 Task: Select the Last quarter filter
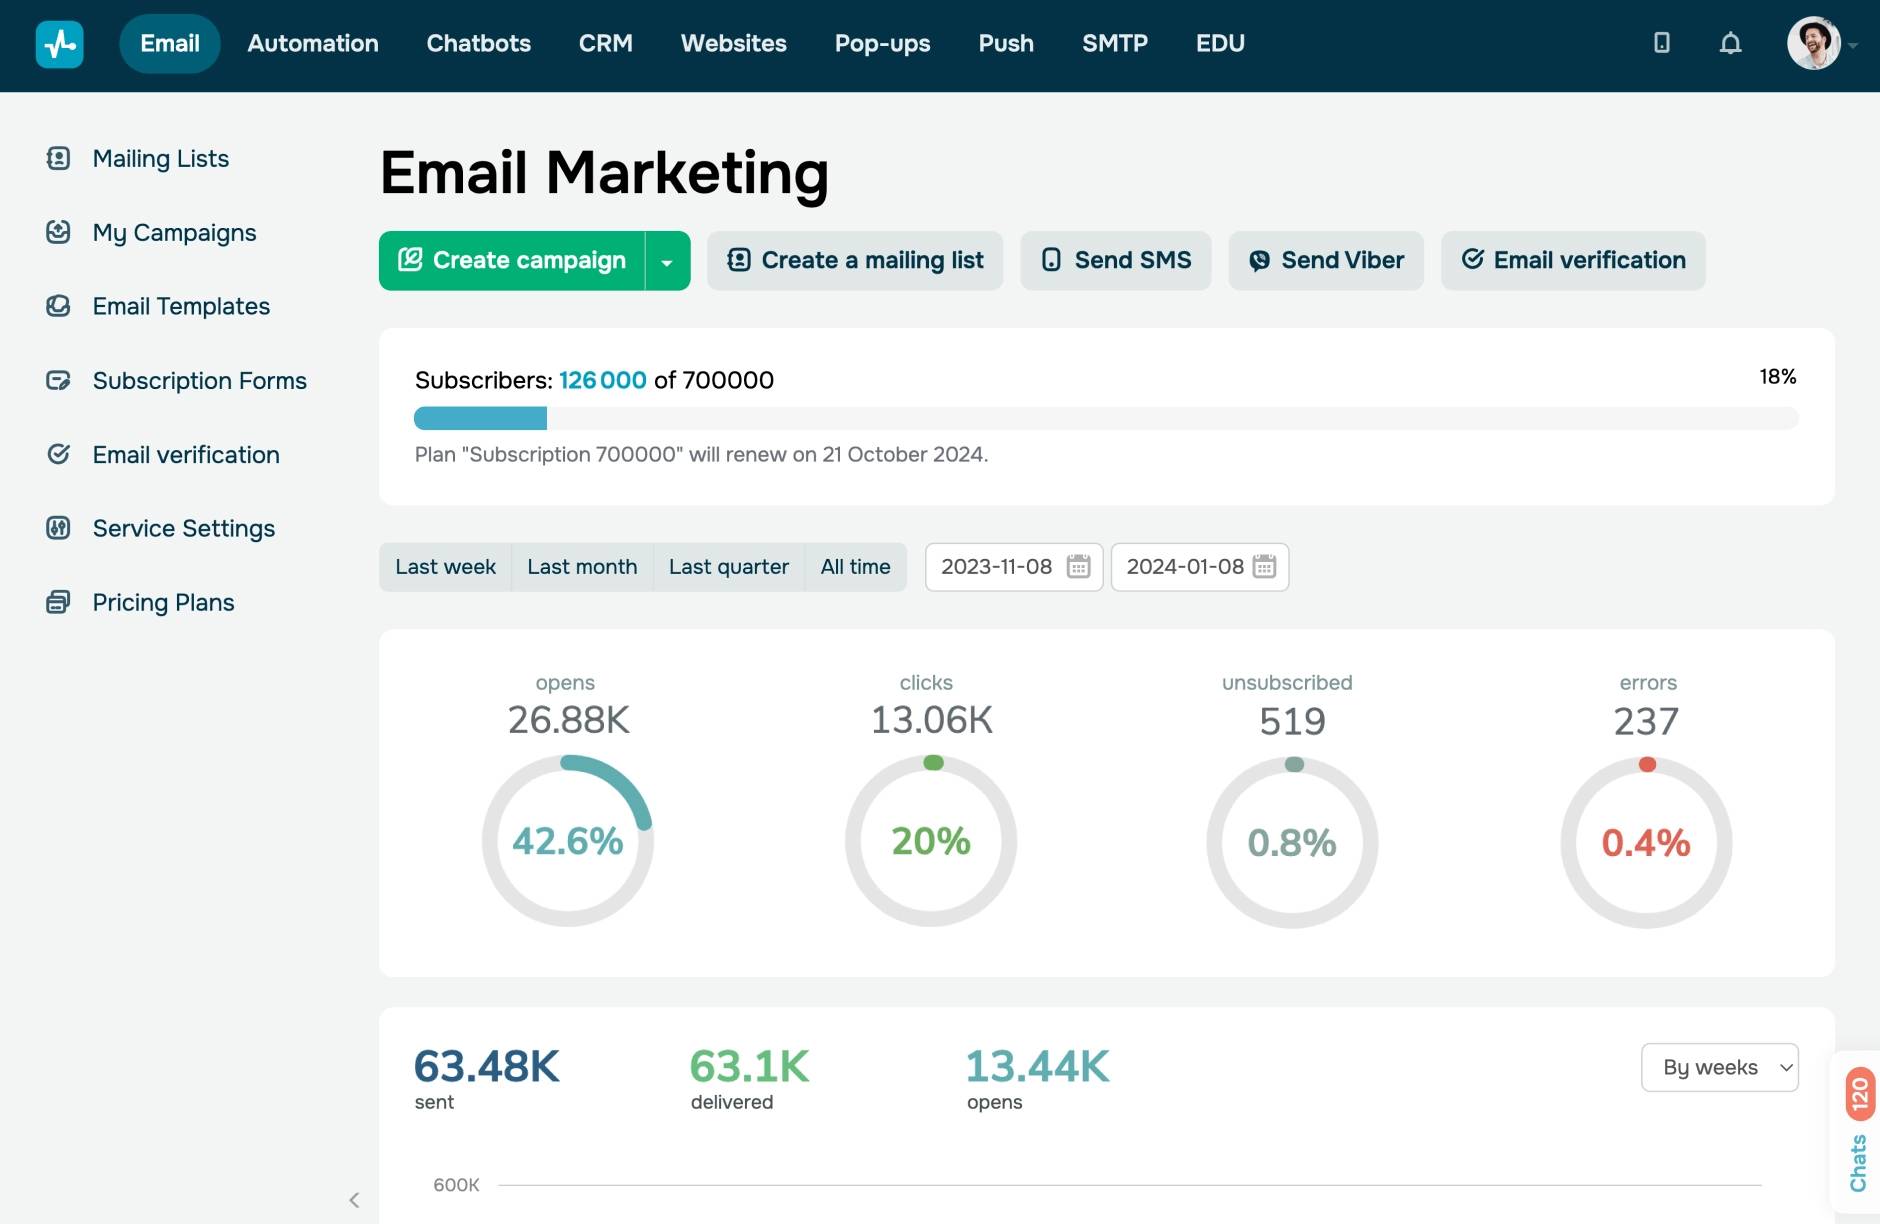[729, 566]
